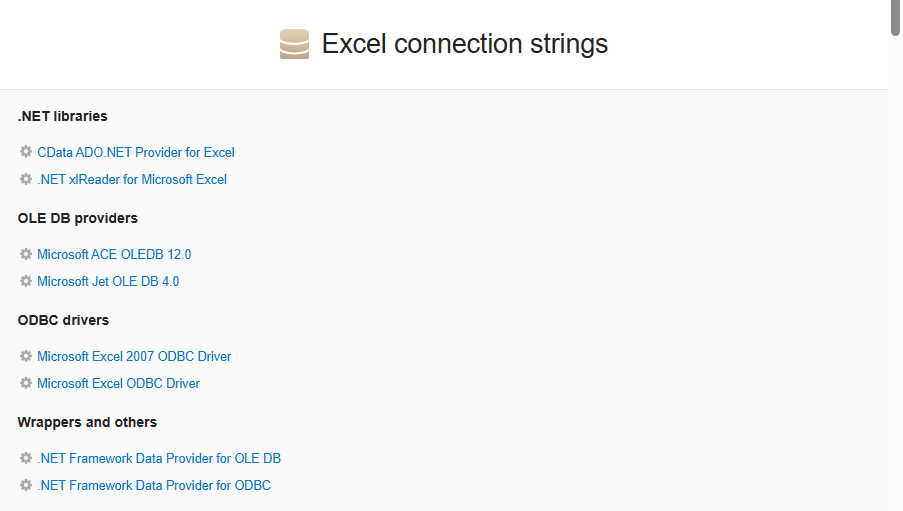Open .NET Framework Data Provider for OLE DB
Screen dimensions: 903x511
pyautogui.click(x=159, y=458)
